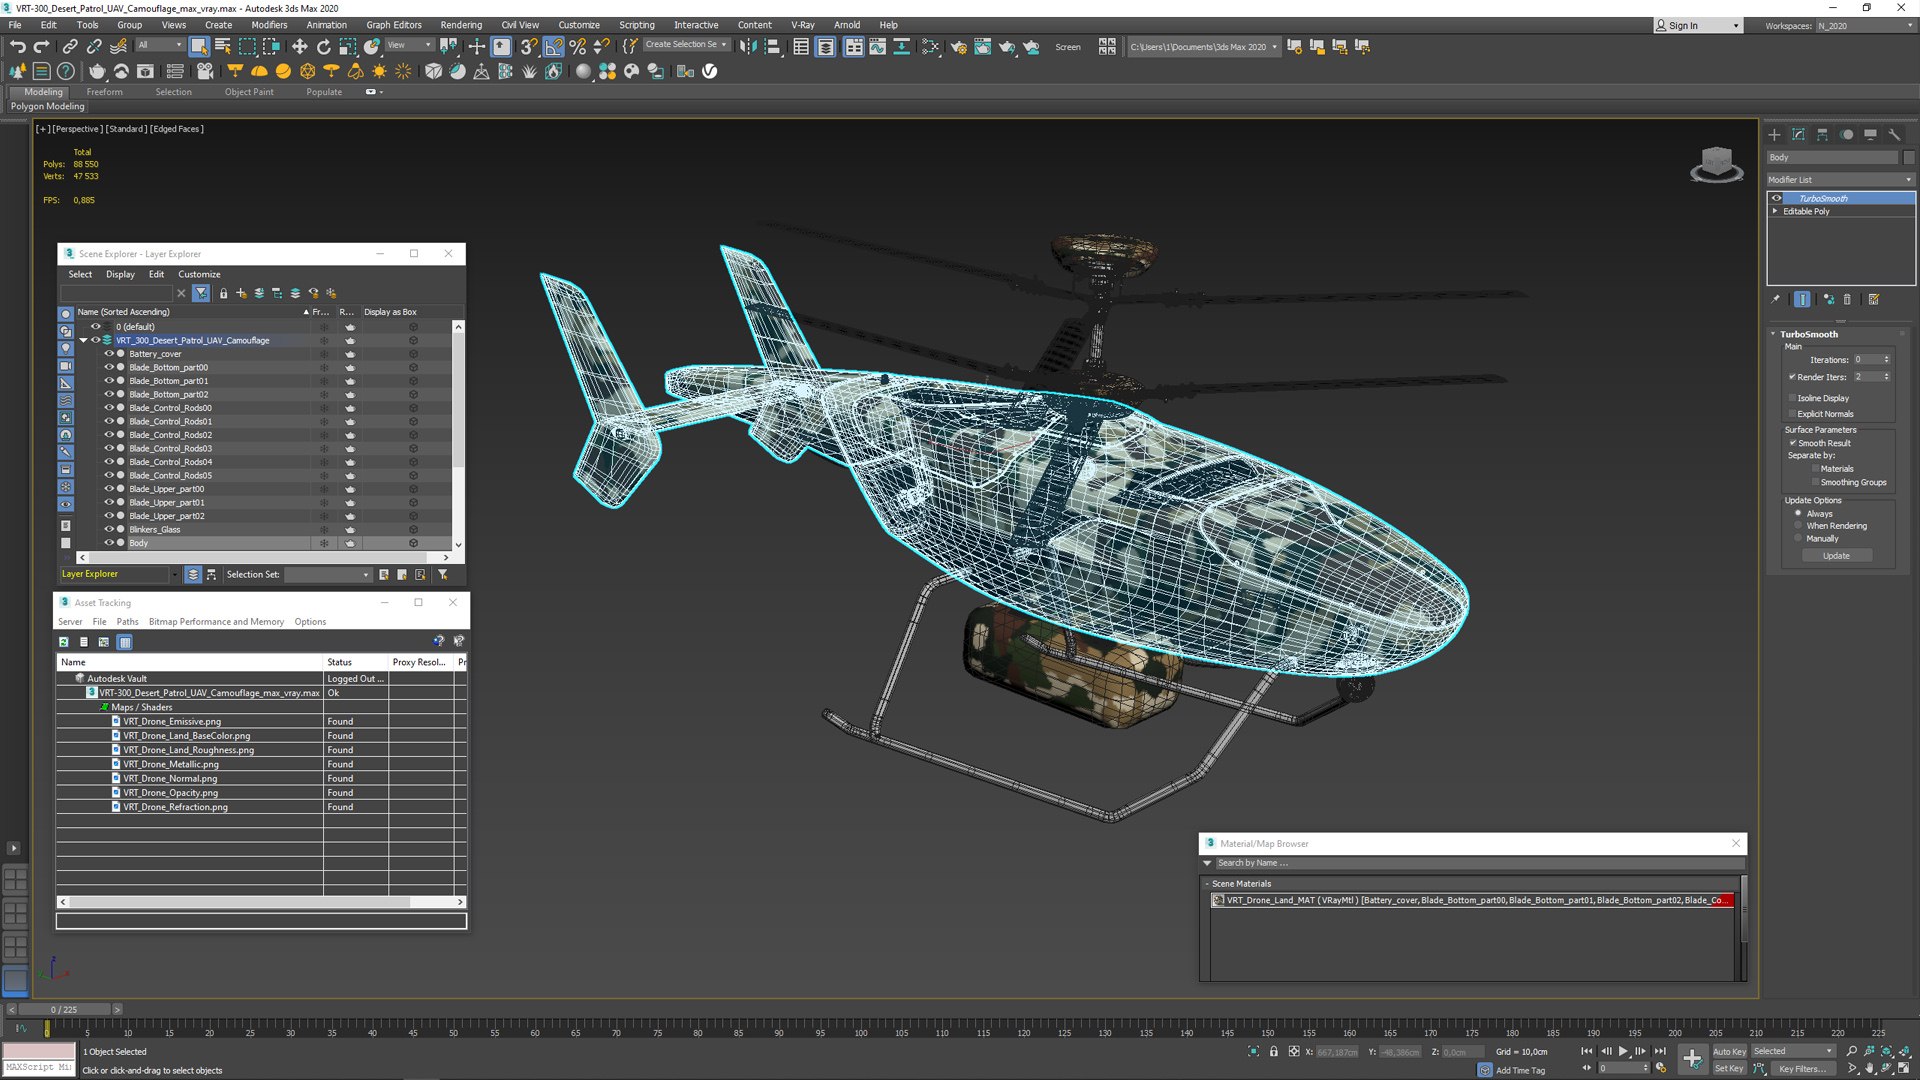Enable Isoline Display checkbox

click(1792, 398)
